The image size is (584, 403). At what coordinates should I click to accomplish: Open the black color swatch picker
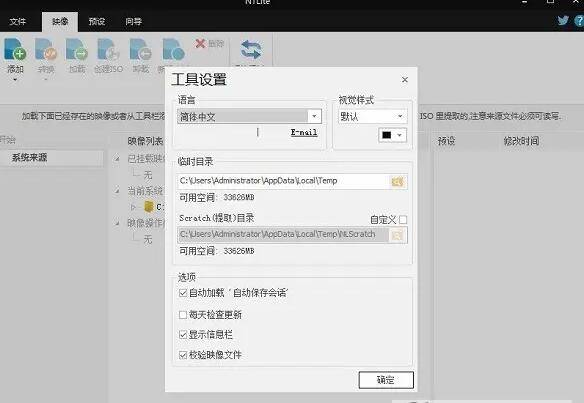392,135
